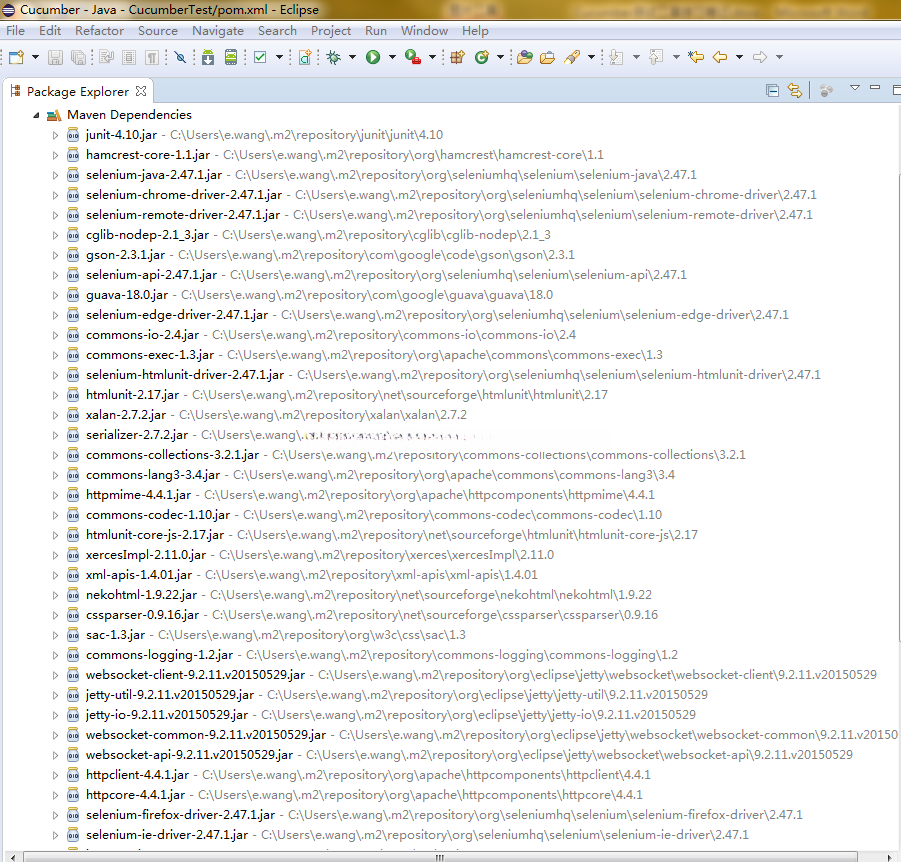
Task: Click the green Run button icon
Action: [x=373, y=57]
